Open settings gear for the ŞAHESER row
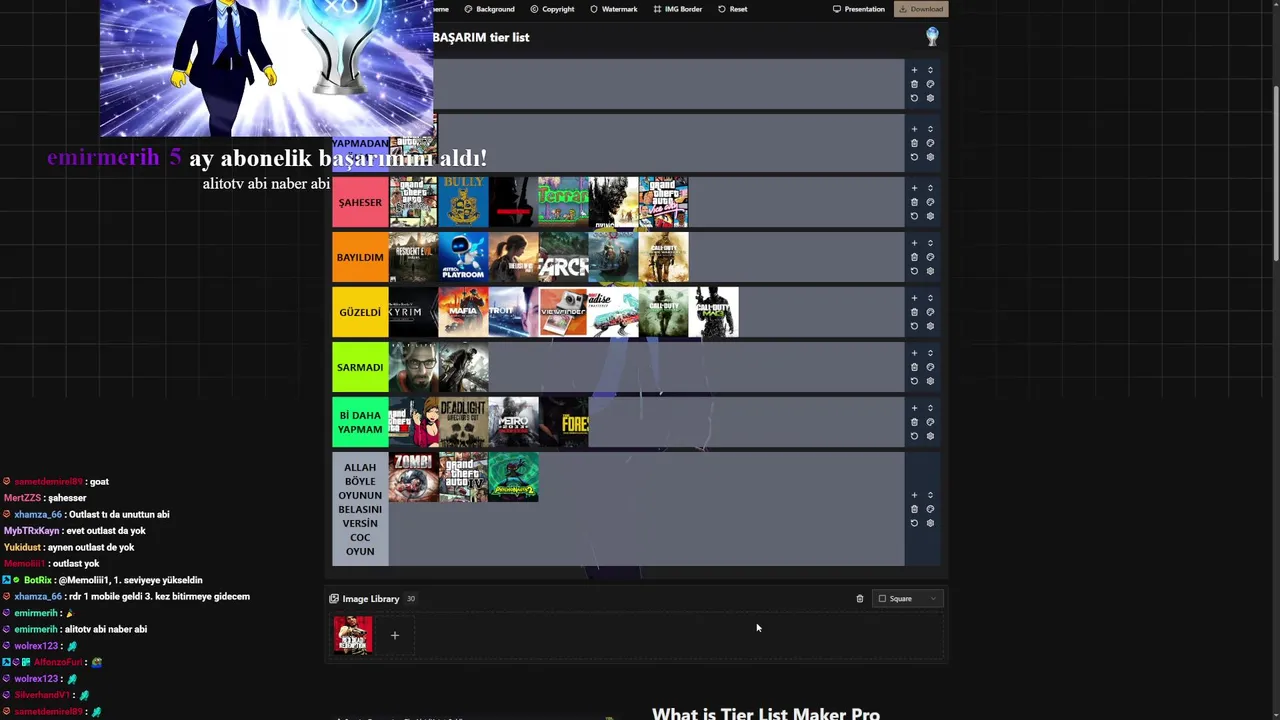The width and height of the screenshot is (1280, 720). (x=930, y=216)
